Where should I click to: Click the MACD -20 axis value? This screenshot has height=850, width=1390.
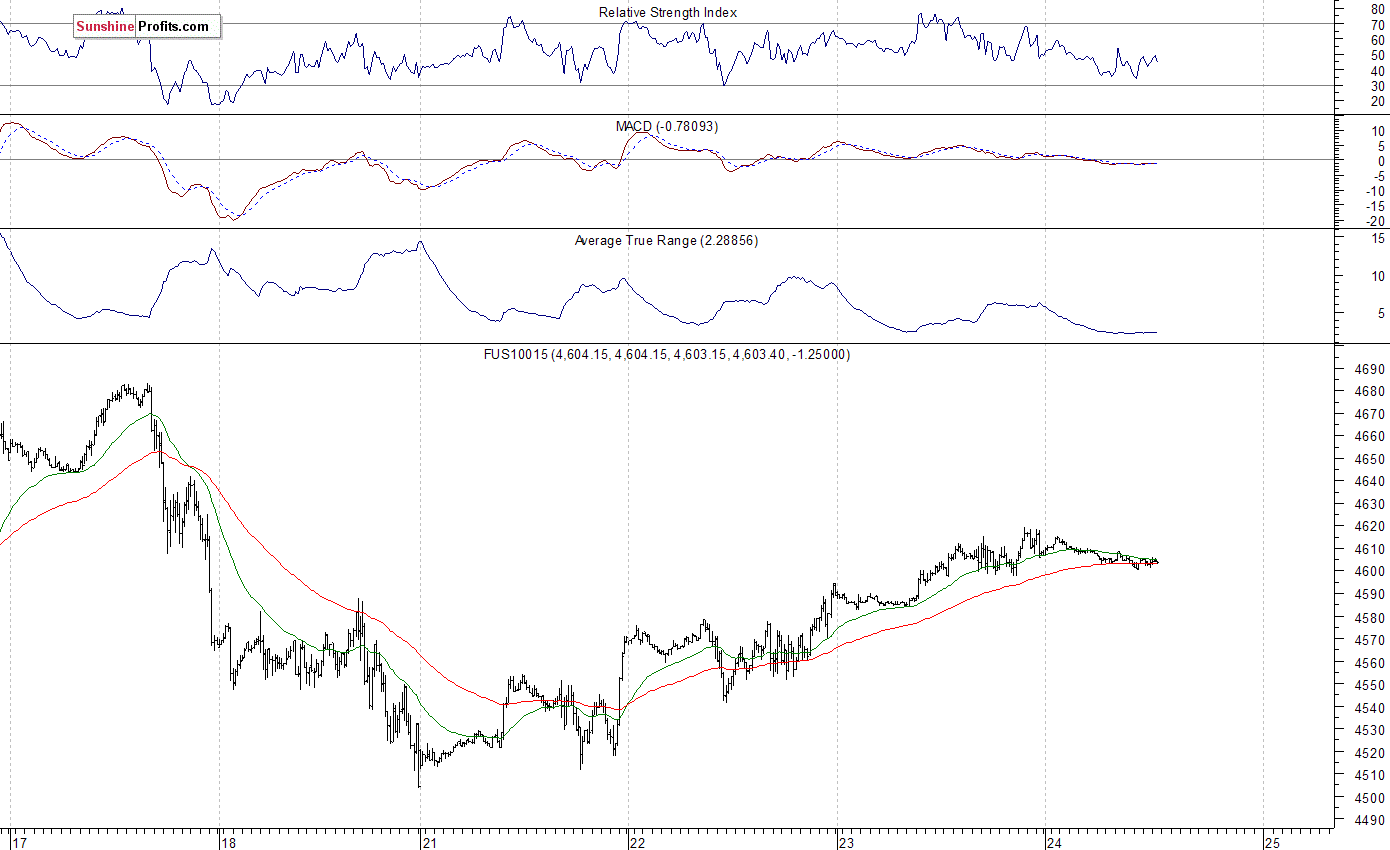tap(1373, 221)
